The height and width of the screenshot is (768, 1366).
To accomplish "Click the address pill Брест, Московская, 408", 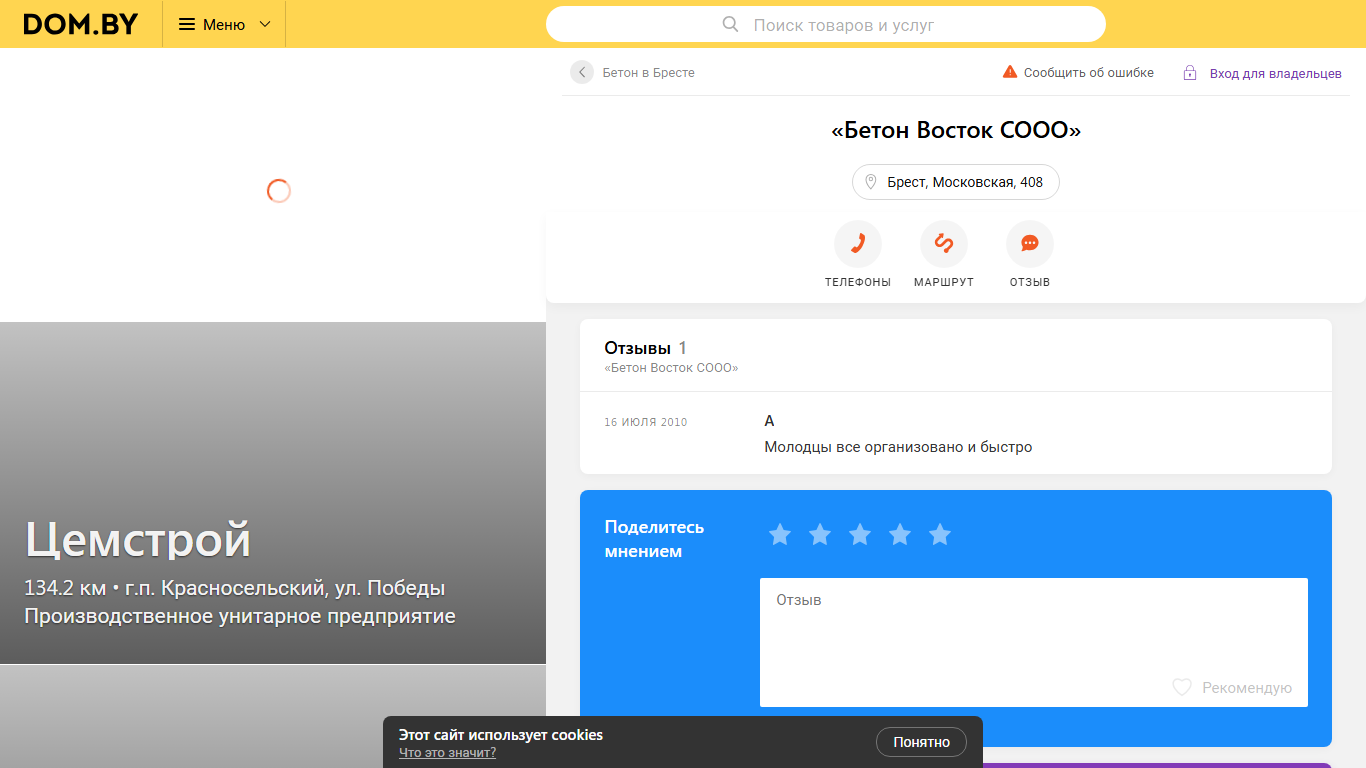I will pyautogui.click(x=956, y=182).
